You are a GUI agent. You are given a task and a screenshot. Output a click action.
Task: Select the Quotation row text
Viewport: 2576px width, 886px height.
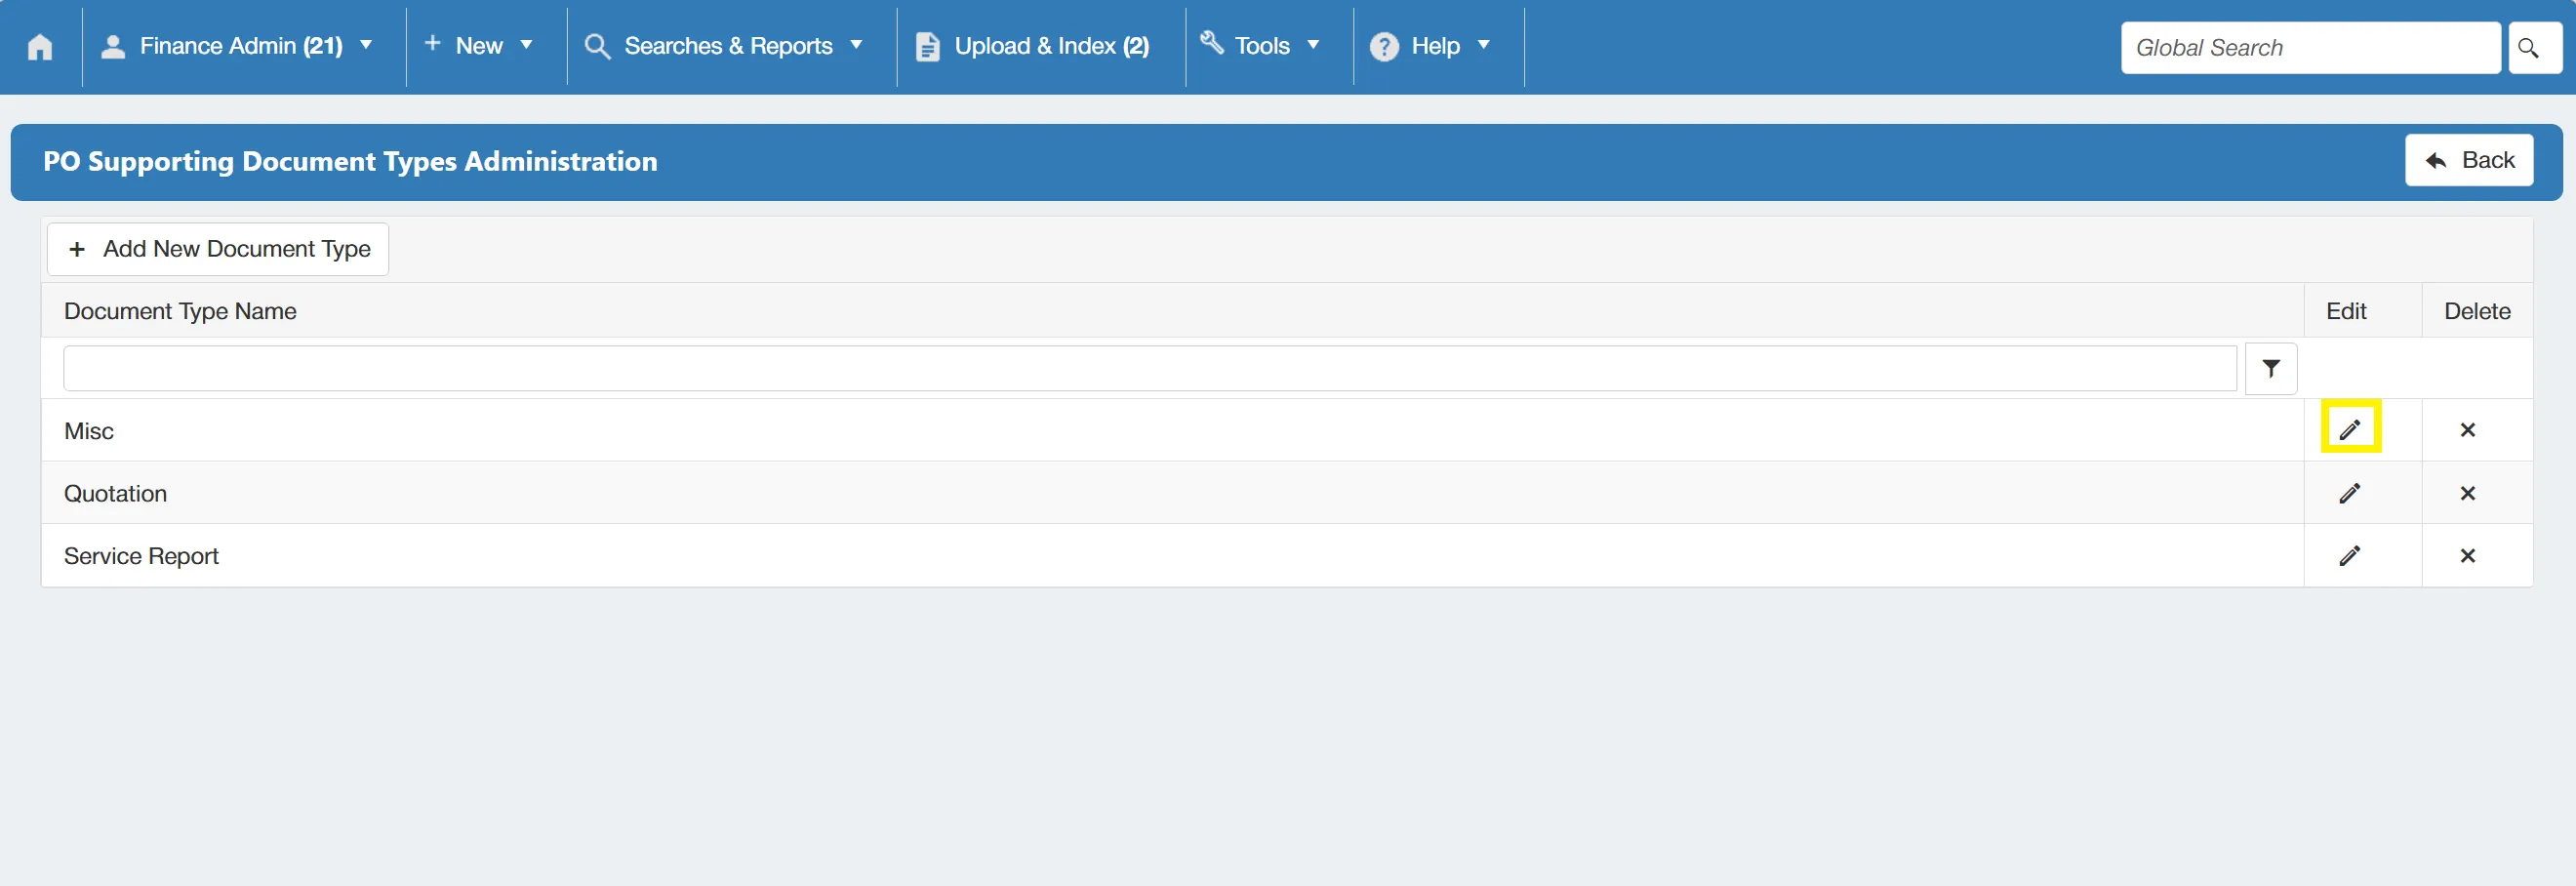(115, 494)
